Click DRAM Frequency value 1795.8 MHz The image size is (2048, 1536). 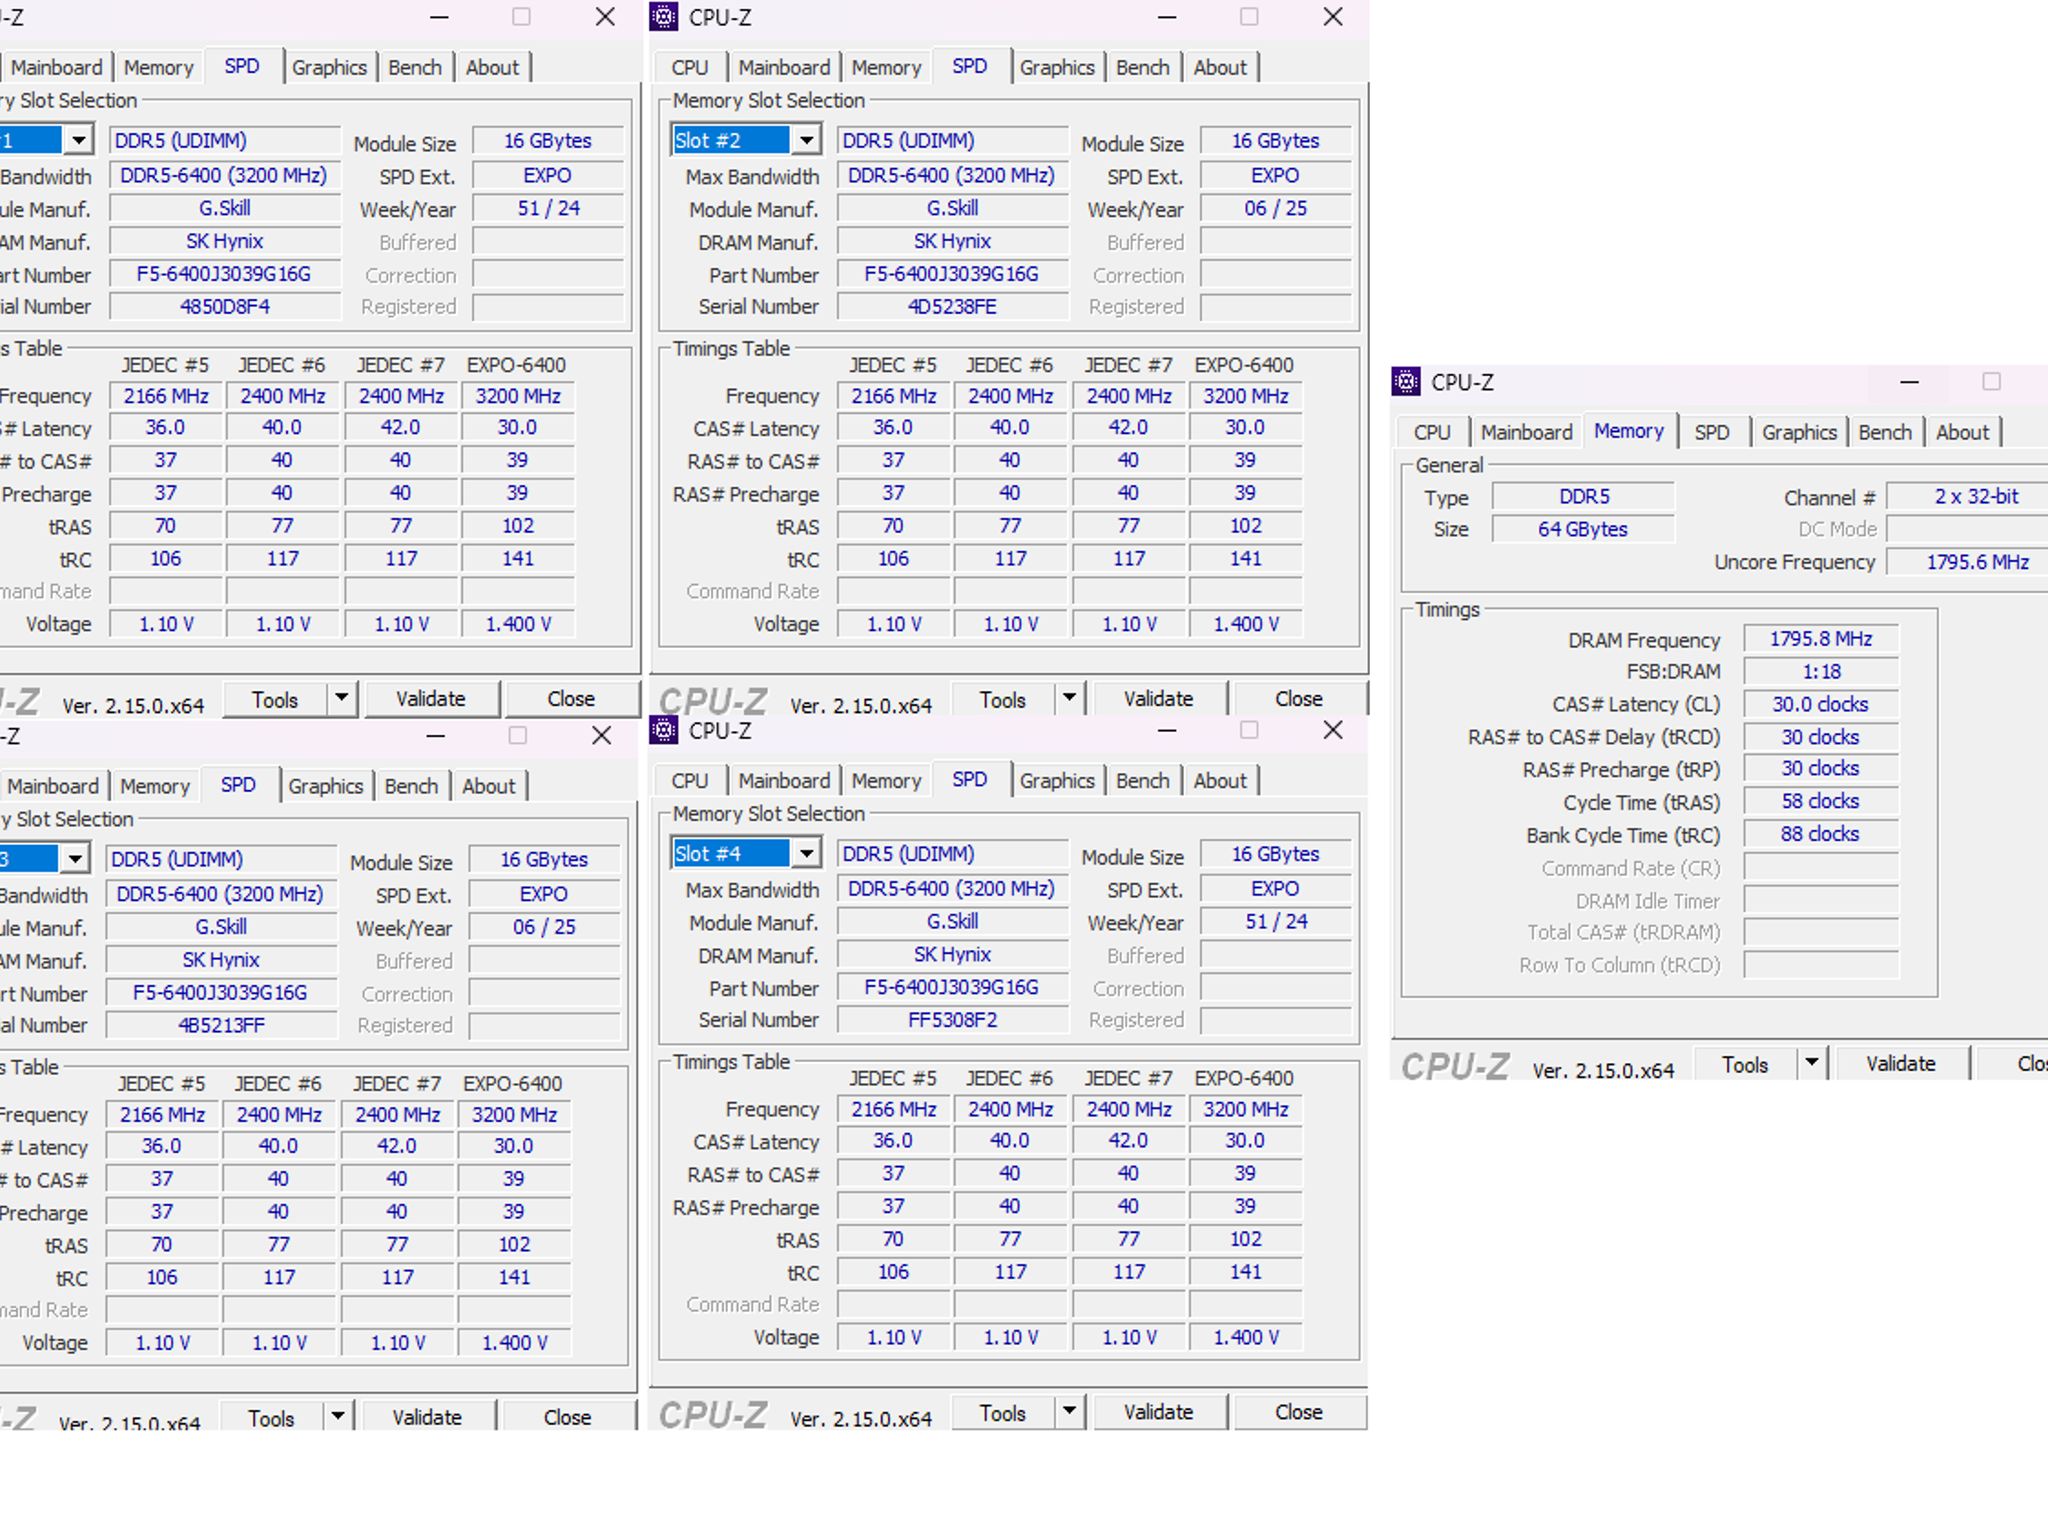click(x=1820, y=639)
